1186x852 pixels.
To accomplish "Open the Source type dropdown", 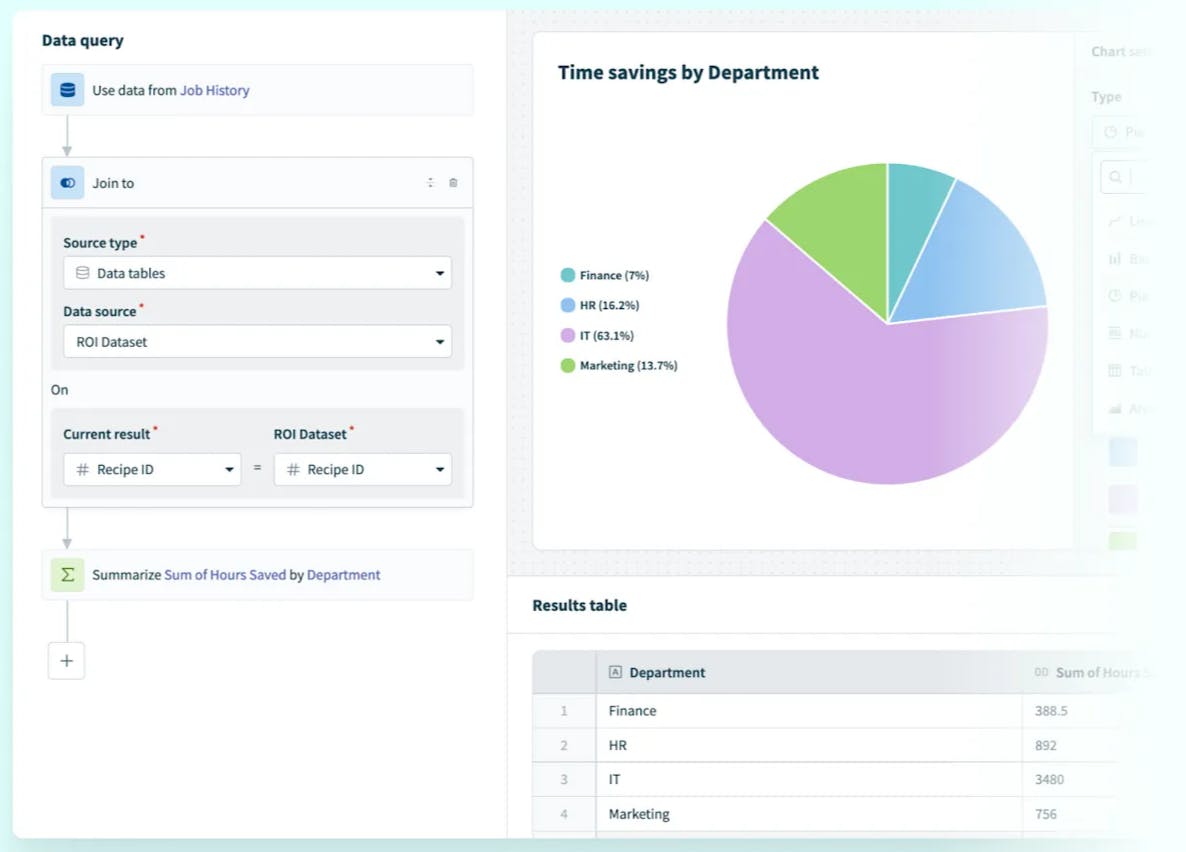I will 257,273.
